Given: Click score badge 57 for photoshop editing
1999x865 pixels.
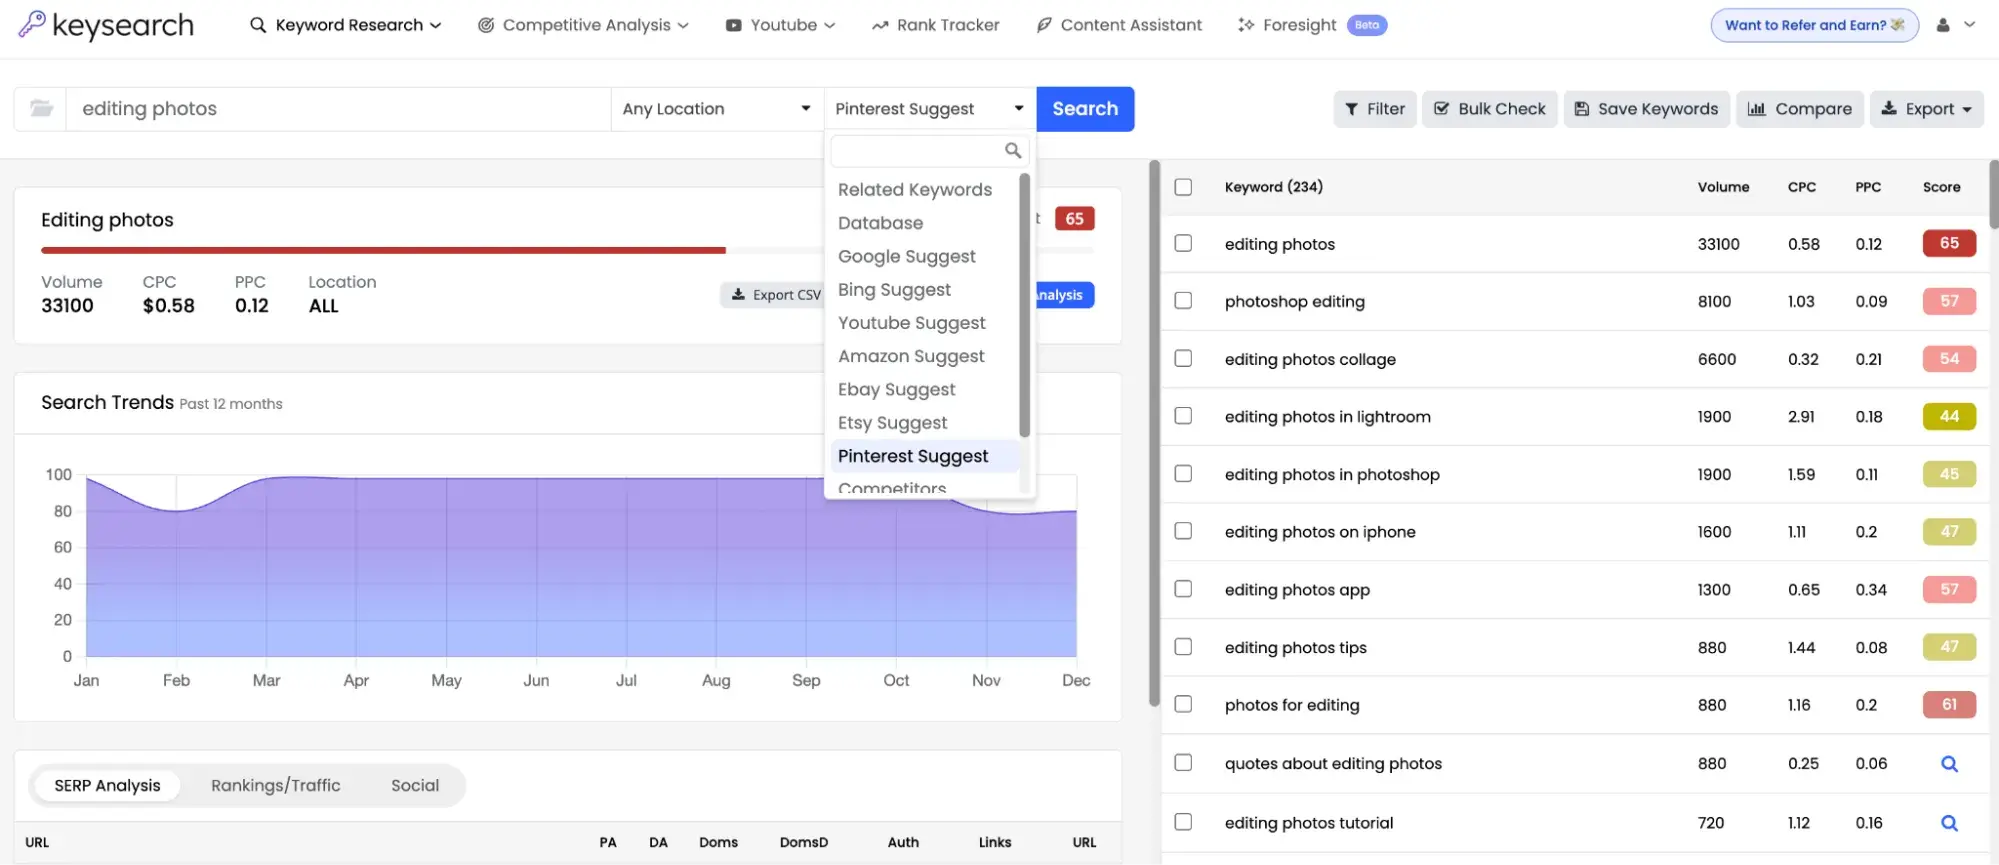Looking at the screenshot, I should coord(1949,301).
